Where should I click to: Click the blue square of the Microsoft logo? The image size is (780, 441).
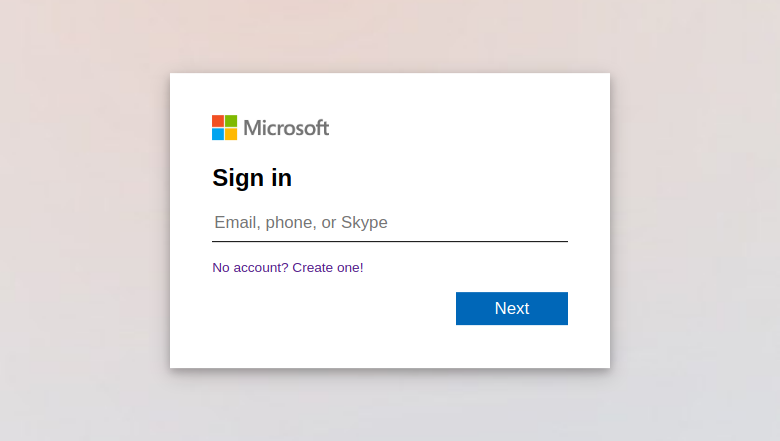click(x=218, y=134)
